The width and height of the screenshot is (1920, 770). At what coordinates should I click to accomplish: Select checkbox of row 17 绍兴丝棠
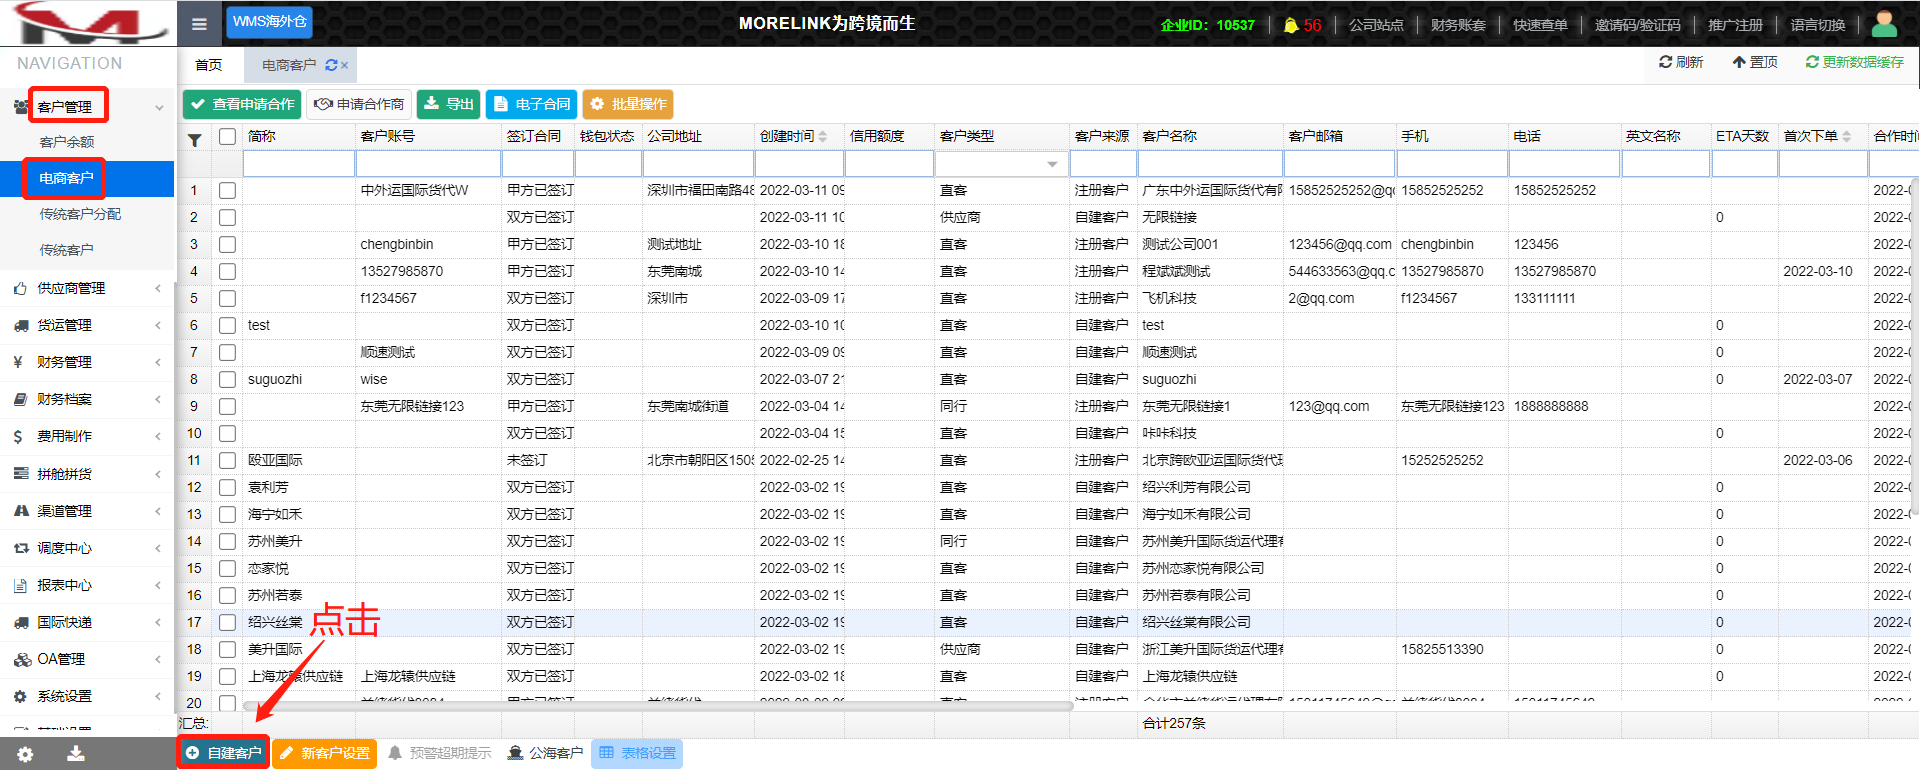pos(227,622)
